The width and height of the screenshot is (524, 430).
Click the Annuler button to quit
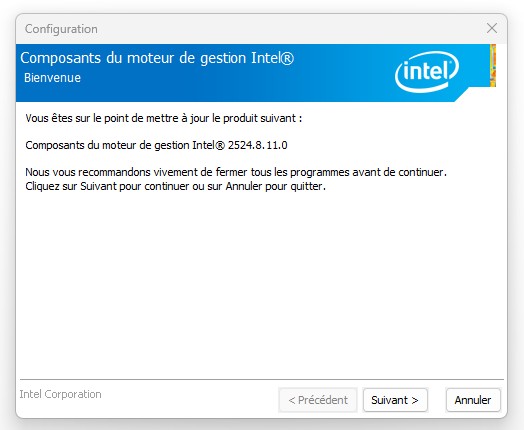click(473, 400)
